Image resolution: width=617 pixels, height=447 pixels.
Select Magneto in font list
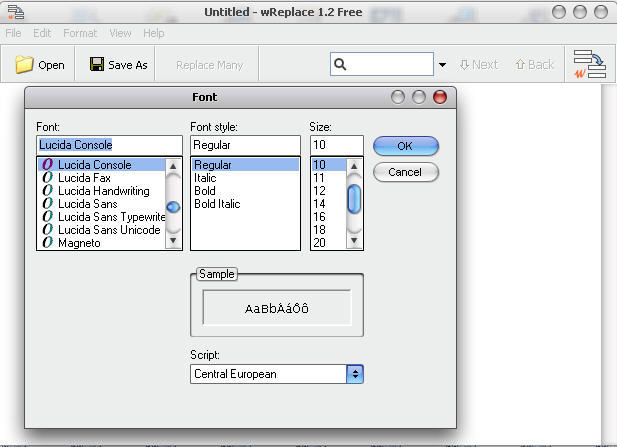coord(102,242)
